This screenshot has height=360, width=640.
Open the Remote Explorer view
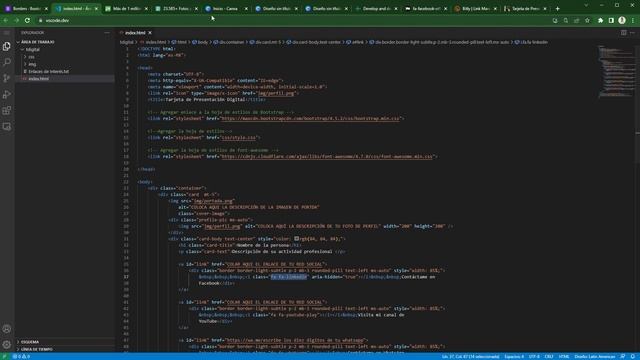(x=7, y=127)
